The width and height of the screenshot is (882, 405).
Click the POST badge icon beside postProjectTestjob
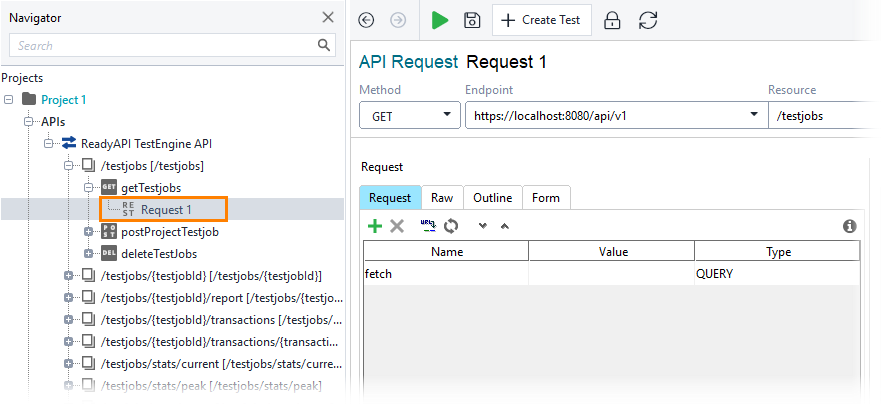tap(109, 231)
